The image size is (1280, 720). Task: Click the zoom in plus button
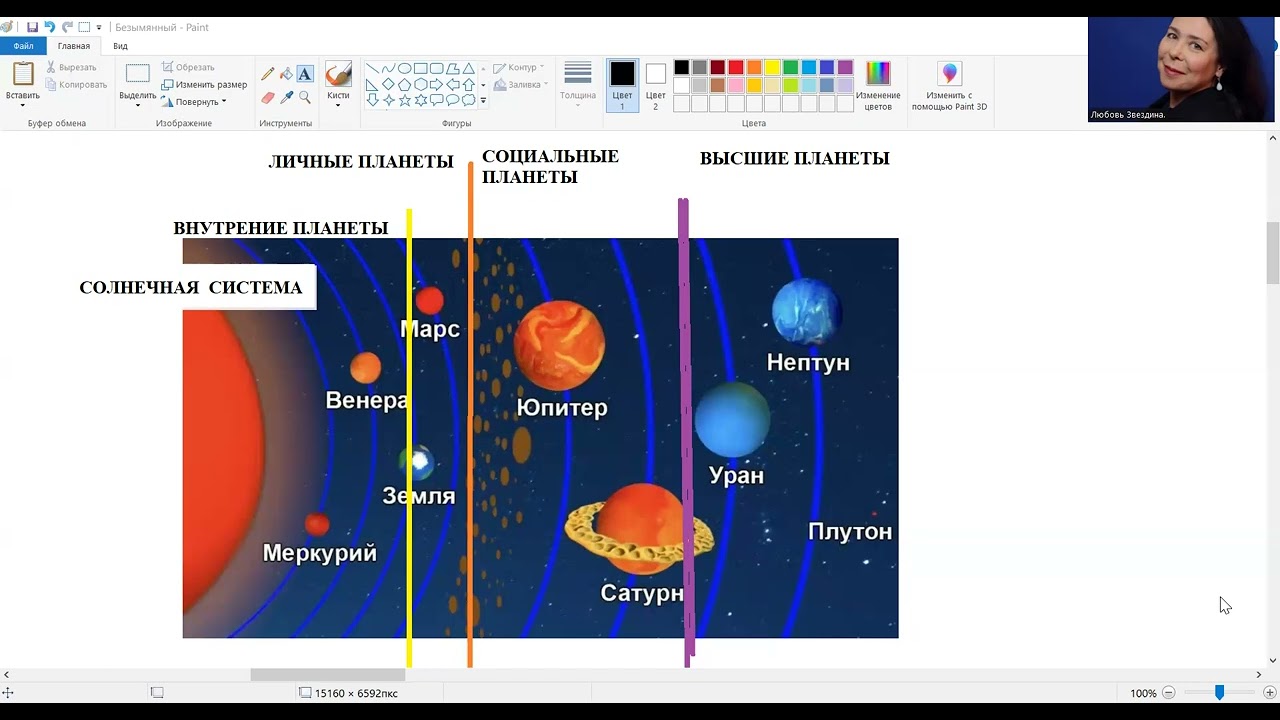coord(1270,692)
